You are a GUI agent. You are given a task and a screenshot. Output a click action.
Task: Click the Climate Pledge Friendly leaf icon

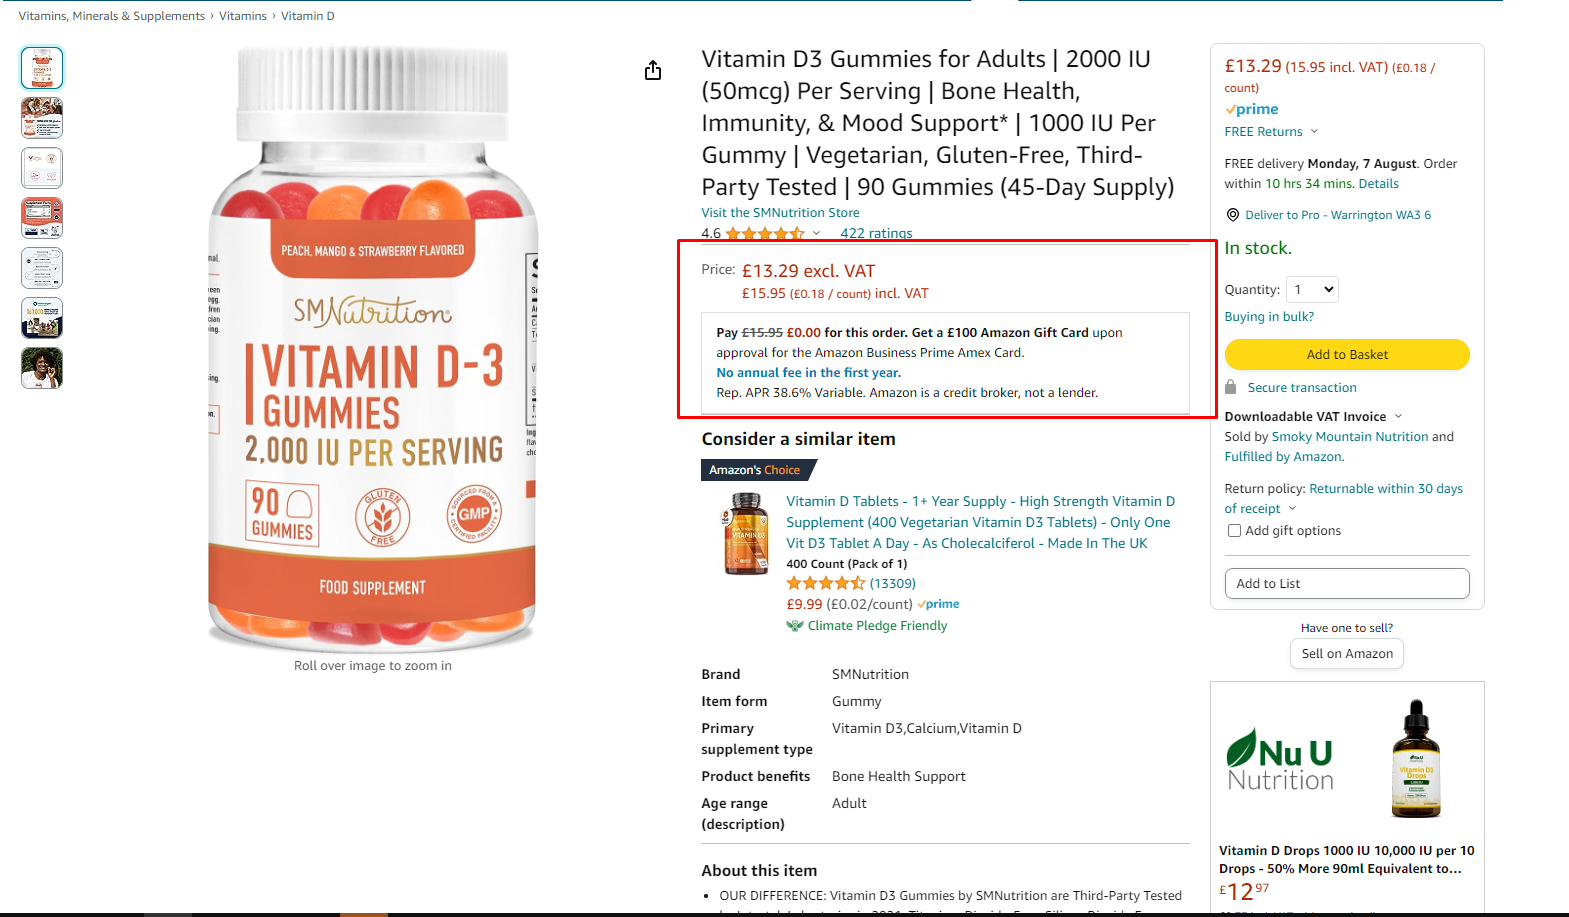pyautogui.click(x=795, y=626)
